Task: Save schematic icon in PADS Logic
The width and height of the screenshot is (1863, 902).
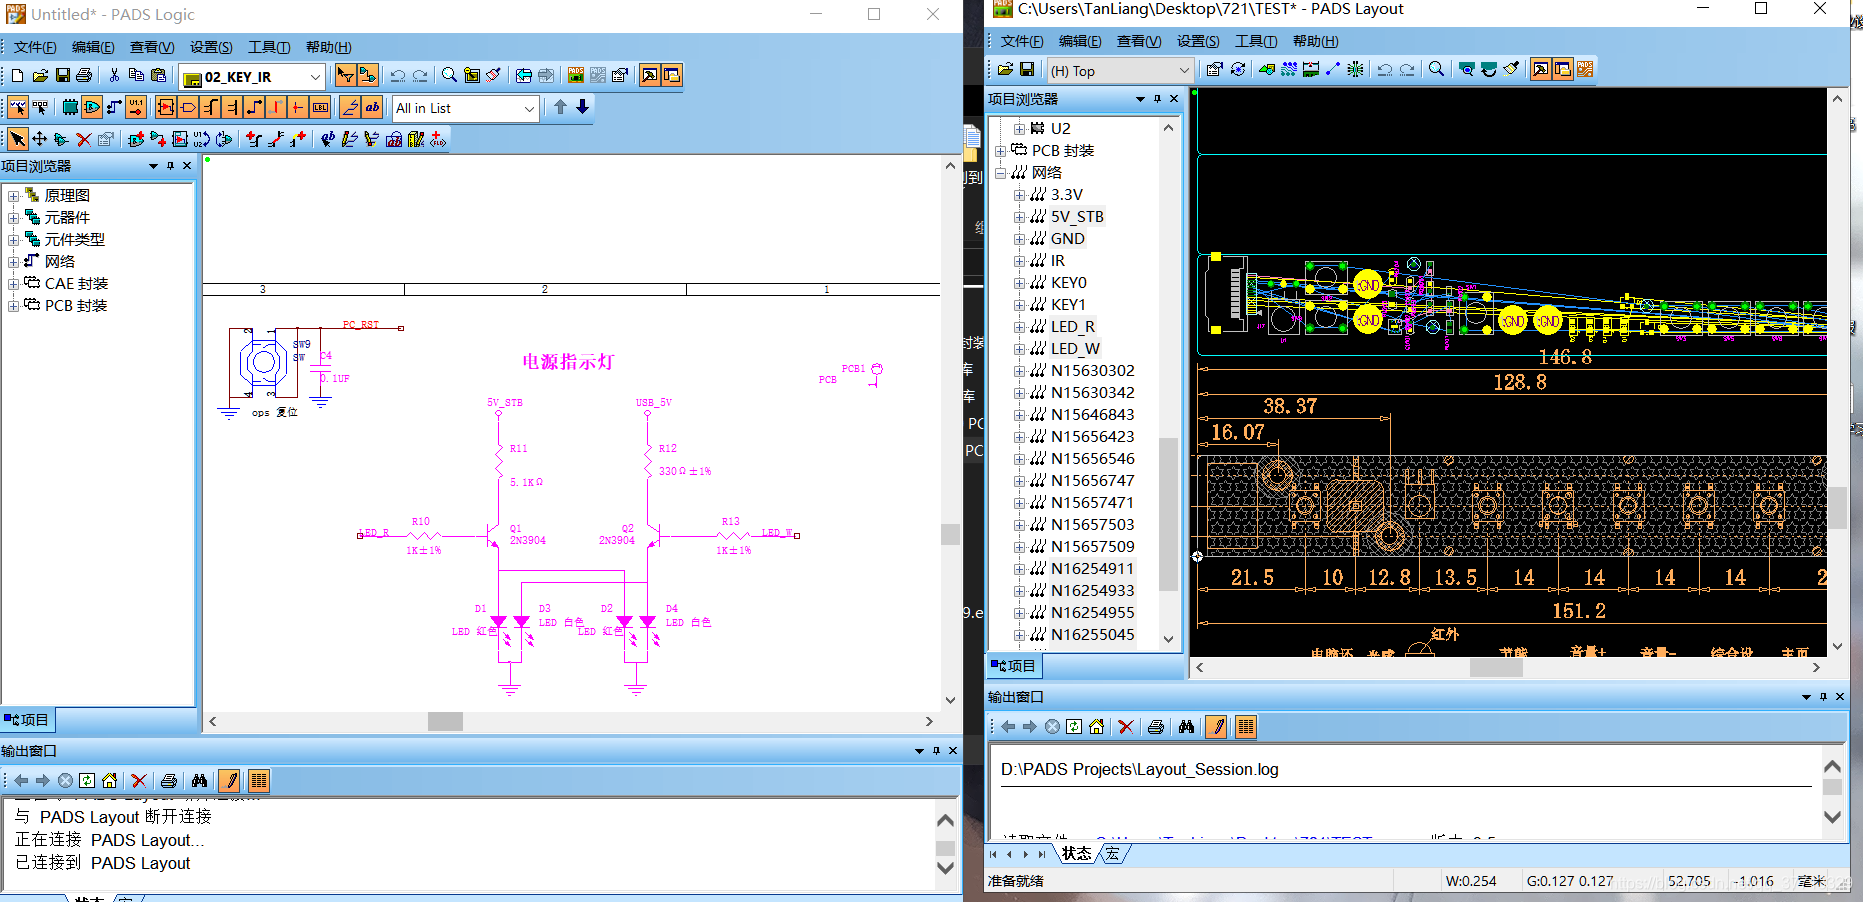Action: point(62,75)
